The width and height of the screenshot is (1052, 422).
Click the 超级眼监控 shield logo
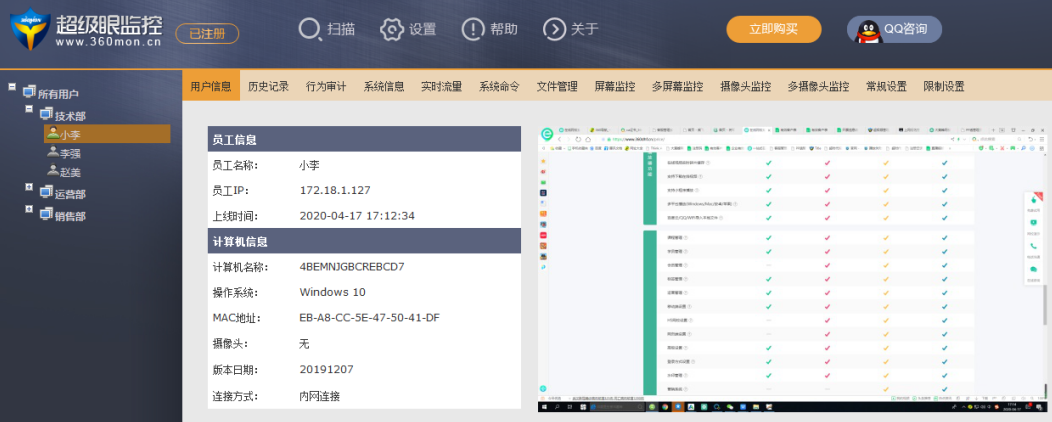30,30
